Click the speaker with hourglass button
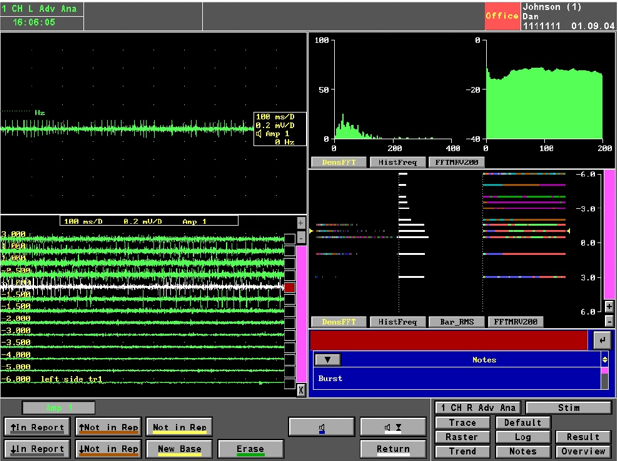Viewport: 618px width, 461px height. [x=393, y=427]
